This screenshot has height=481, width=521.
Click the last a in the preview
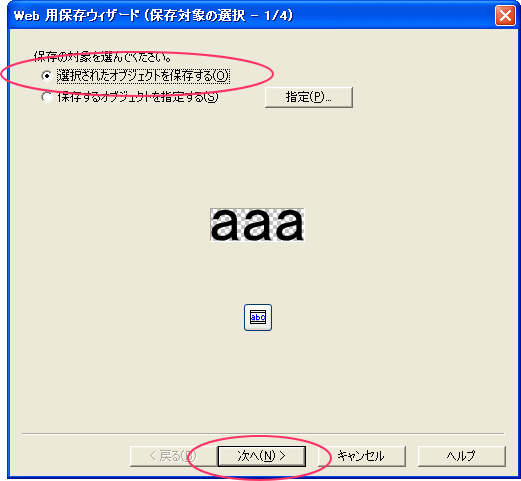pos(290,225)
